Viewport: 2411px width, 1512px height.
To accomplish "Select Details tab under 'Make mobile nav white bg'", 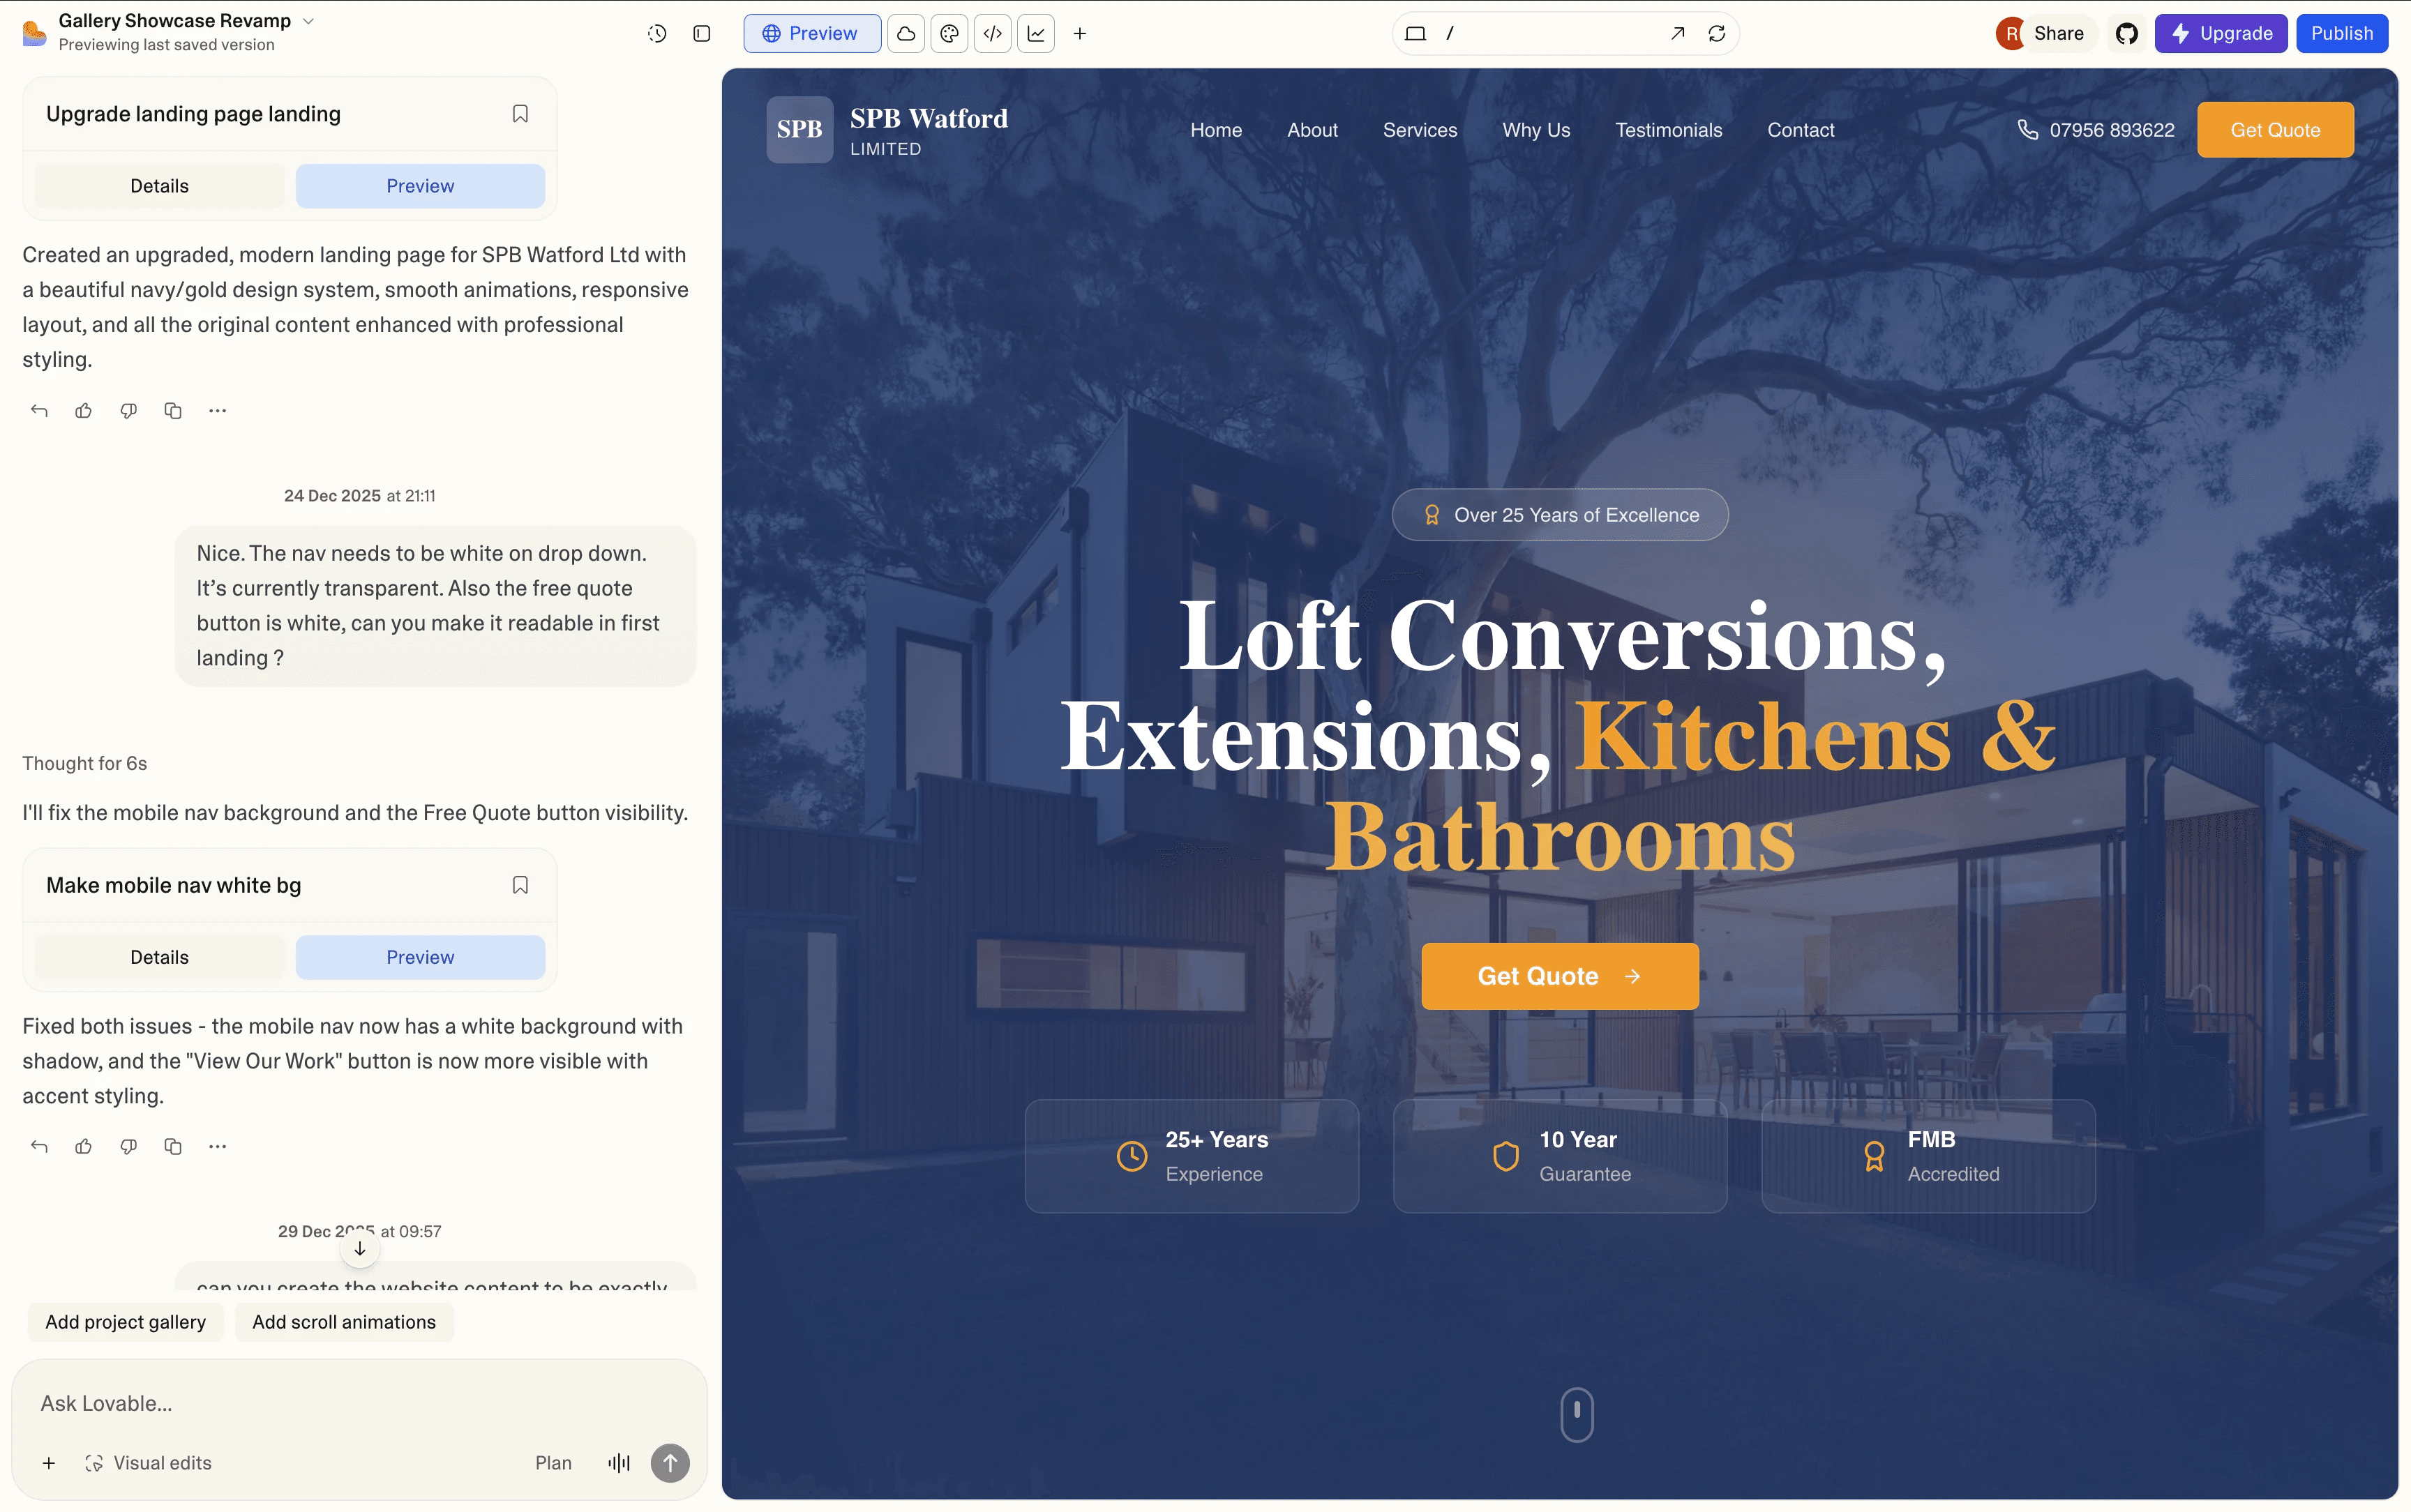I will coord(160,957).
